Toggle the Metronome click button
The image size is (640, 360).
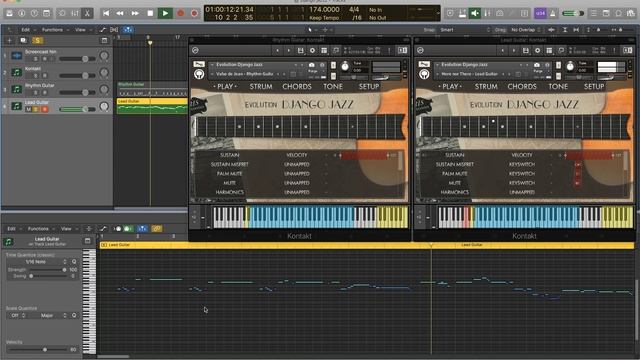click(x=553, y=13)
